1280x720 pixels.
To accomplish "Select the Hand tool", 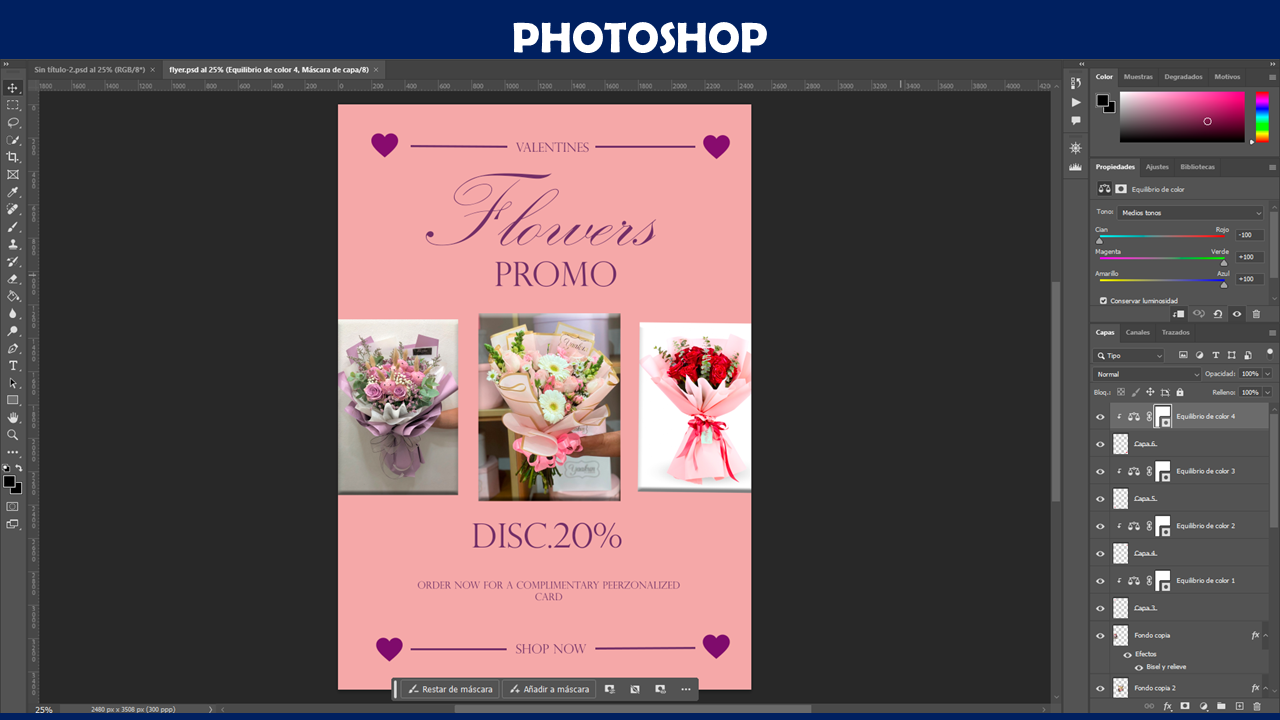I will tap(13, 417).
